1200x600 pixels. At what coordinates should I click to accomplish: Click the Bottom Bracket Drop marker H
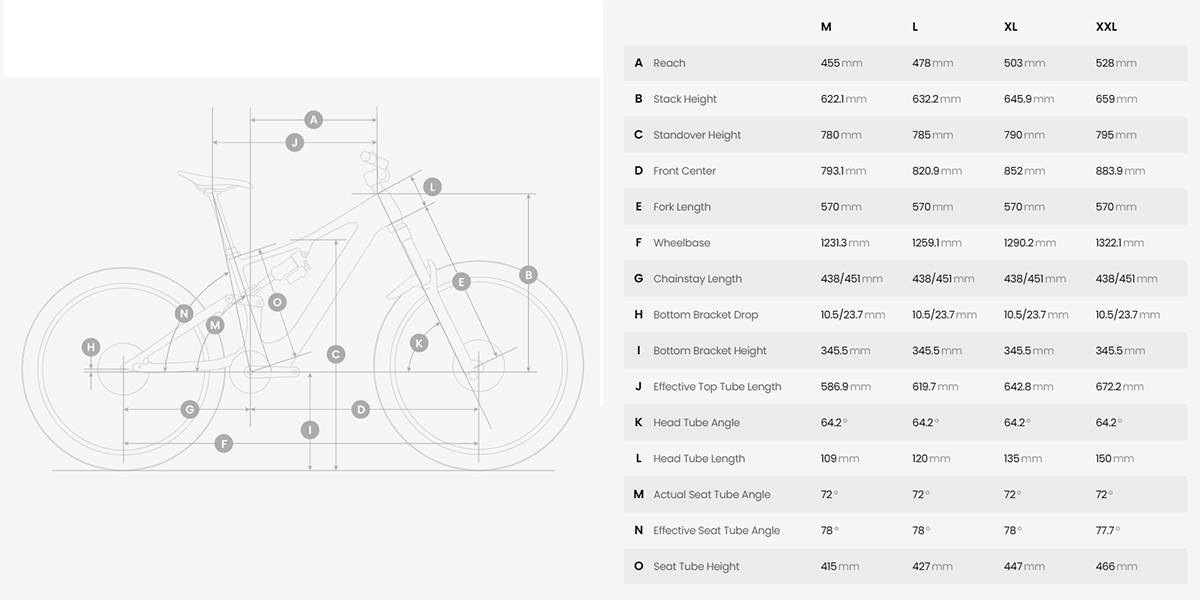[x=91, y=347]
